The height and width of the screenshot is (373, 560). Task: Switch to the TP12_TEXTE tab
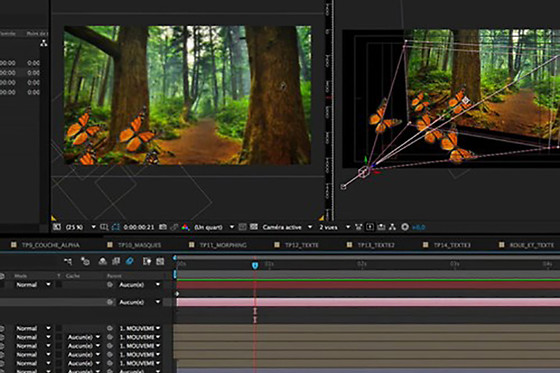click(x=301, y=245)
